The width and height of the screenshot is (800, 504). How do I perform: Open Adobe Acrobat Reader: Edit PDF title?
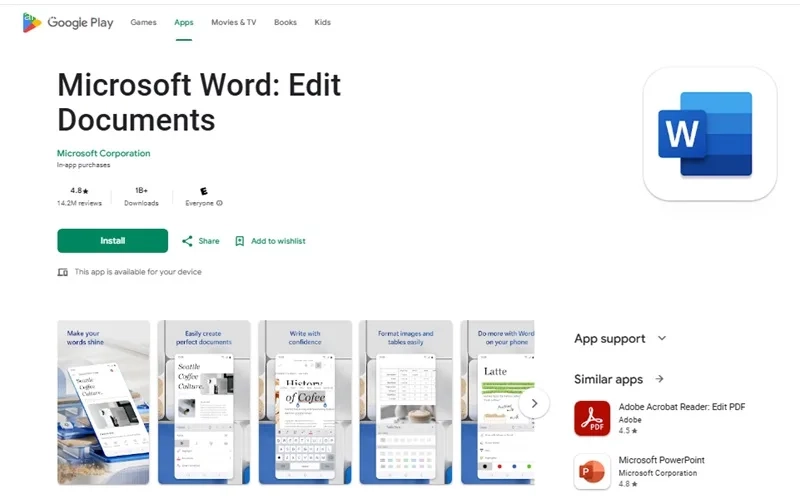click(682, 407)
